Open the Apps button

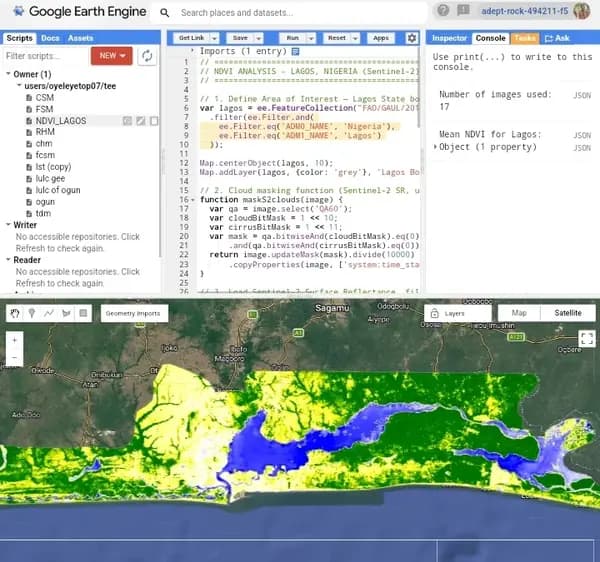[x=381, y=38]
